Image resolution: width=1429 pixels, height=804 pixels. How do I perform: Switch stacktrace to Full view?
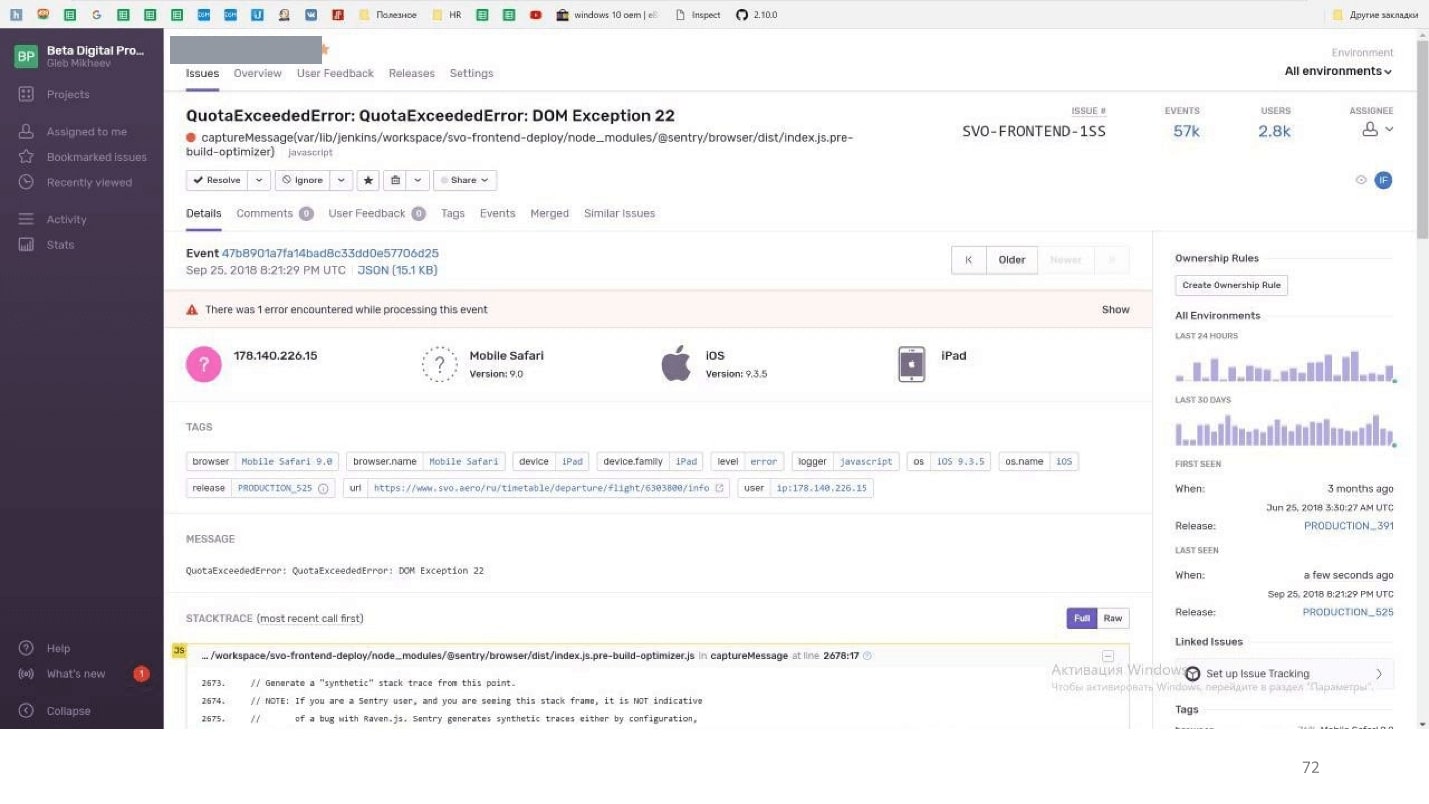[x=1082, y=618]
